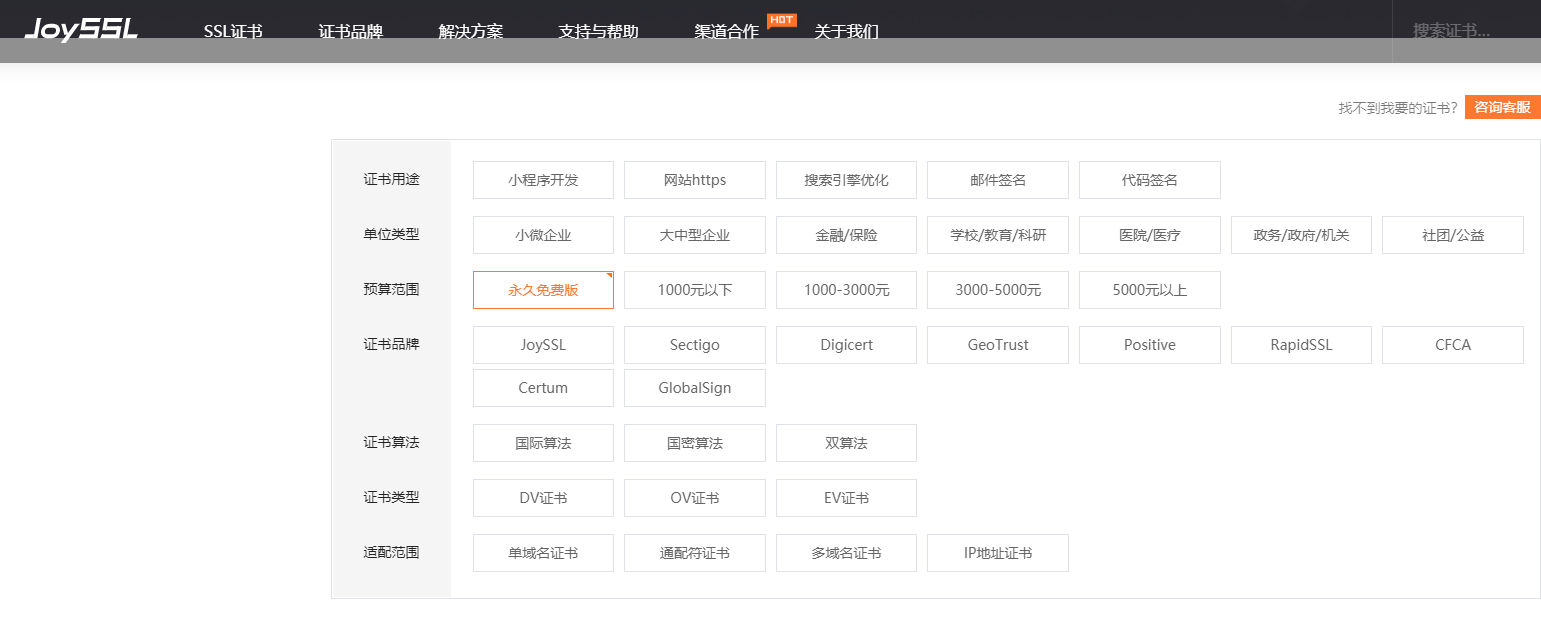Choose the 5000元以上 budget range
The height and width of the screenshot is (617, 1541).
pos(1150,290)
